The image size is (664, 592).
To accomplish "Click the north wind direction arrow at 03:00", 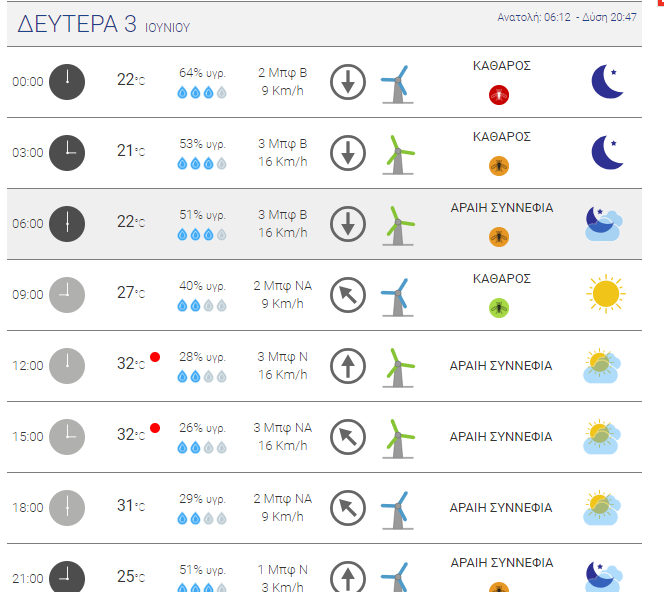I will (348, 153).
